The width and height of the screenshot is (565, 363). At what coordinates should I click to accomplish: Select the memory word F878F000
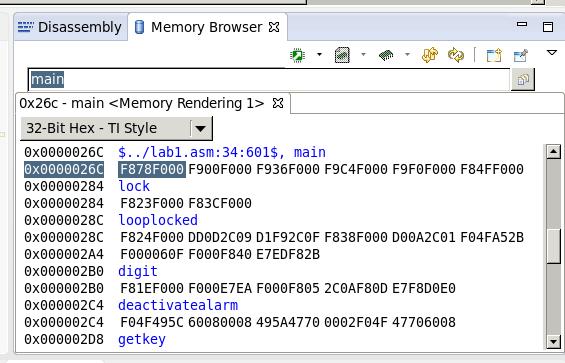coord(152,169)
